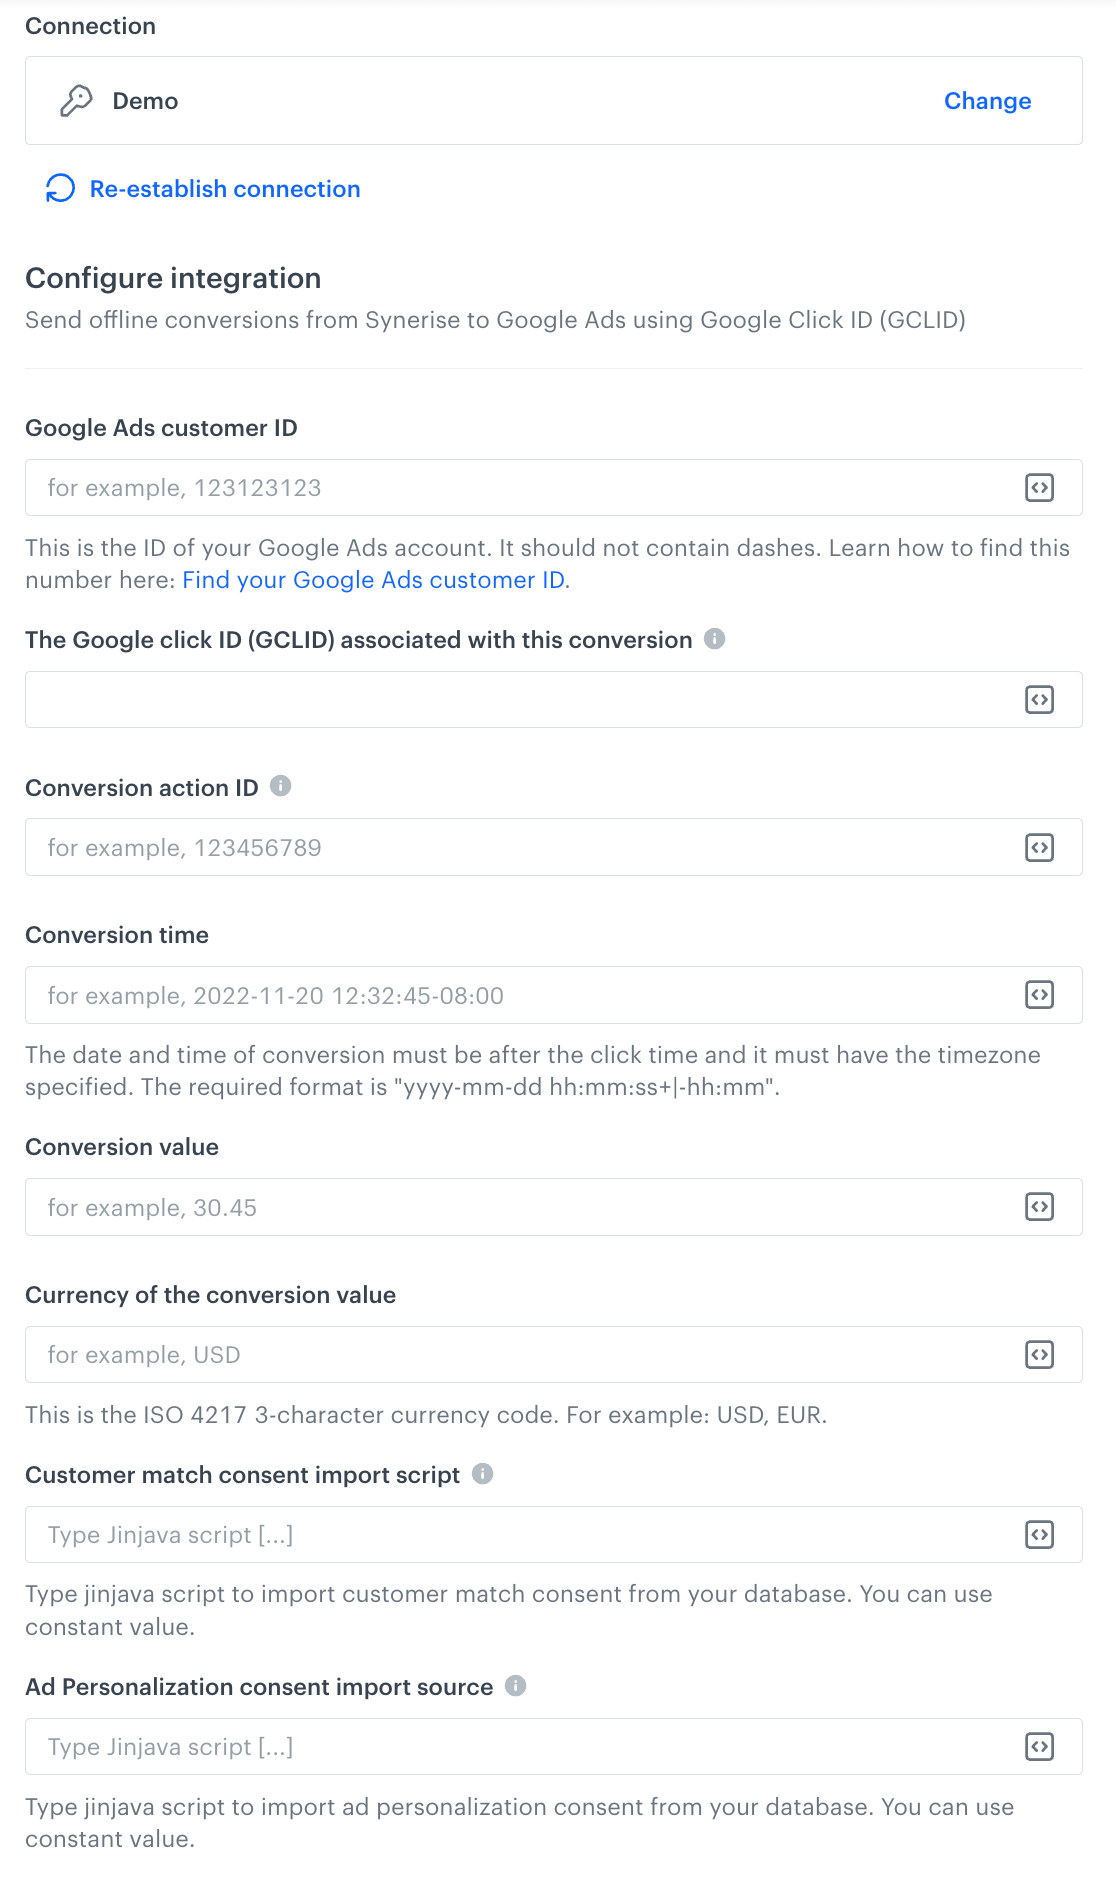Open code editor for the GCLID field
Screen dimensions: 1116x1878
tap(1040, 700)
